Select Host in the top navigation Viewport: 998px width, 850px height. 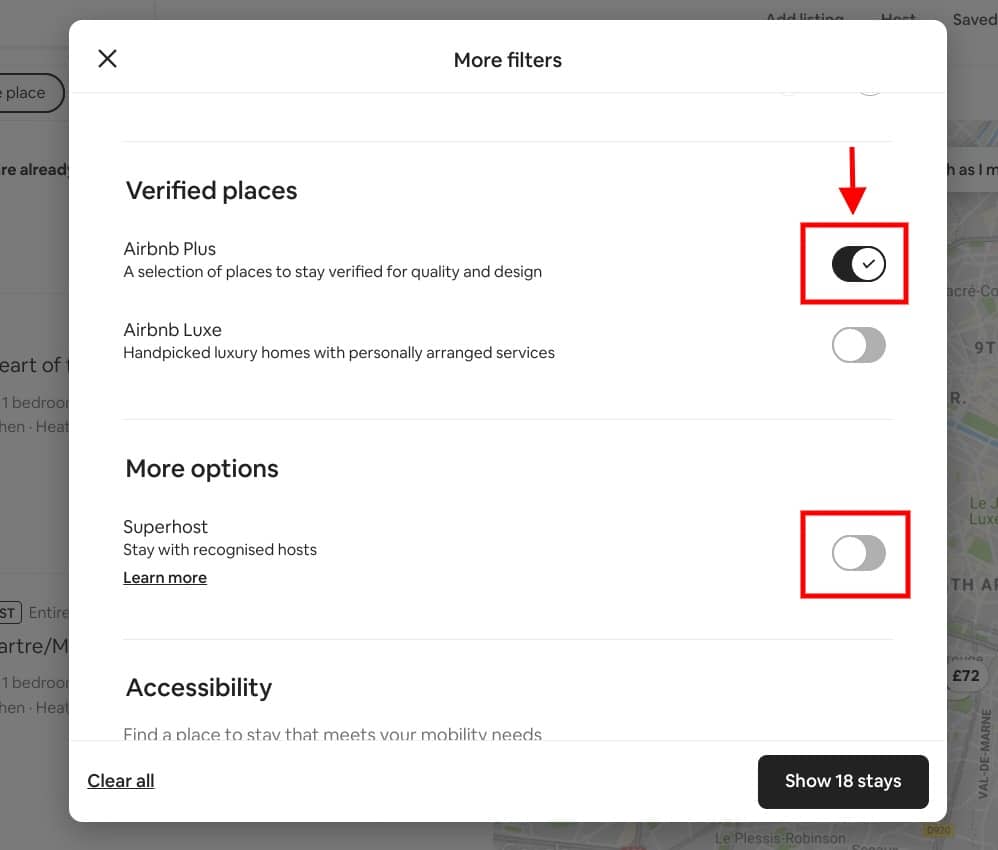pyautogui.click(x=897, y=18)
